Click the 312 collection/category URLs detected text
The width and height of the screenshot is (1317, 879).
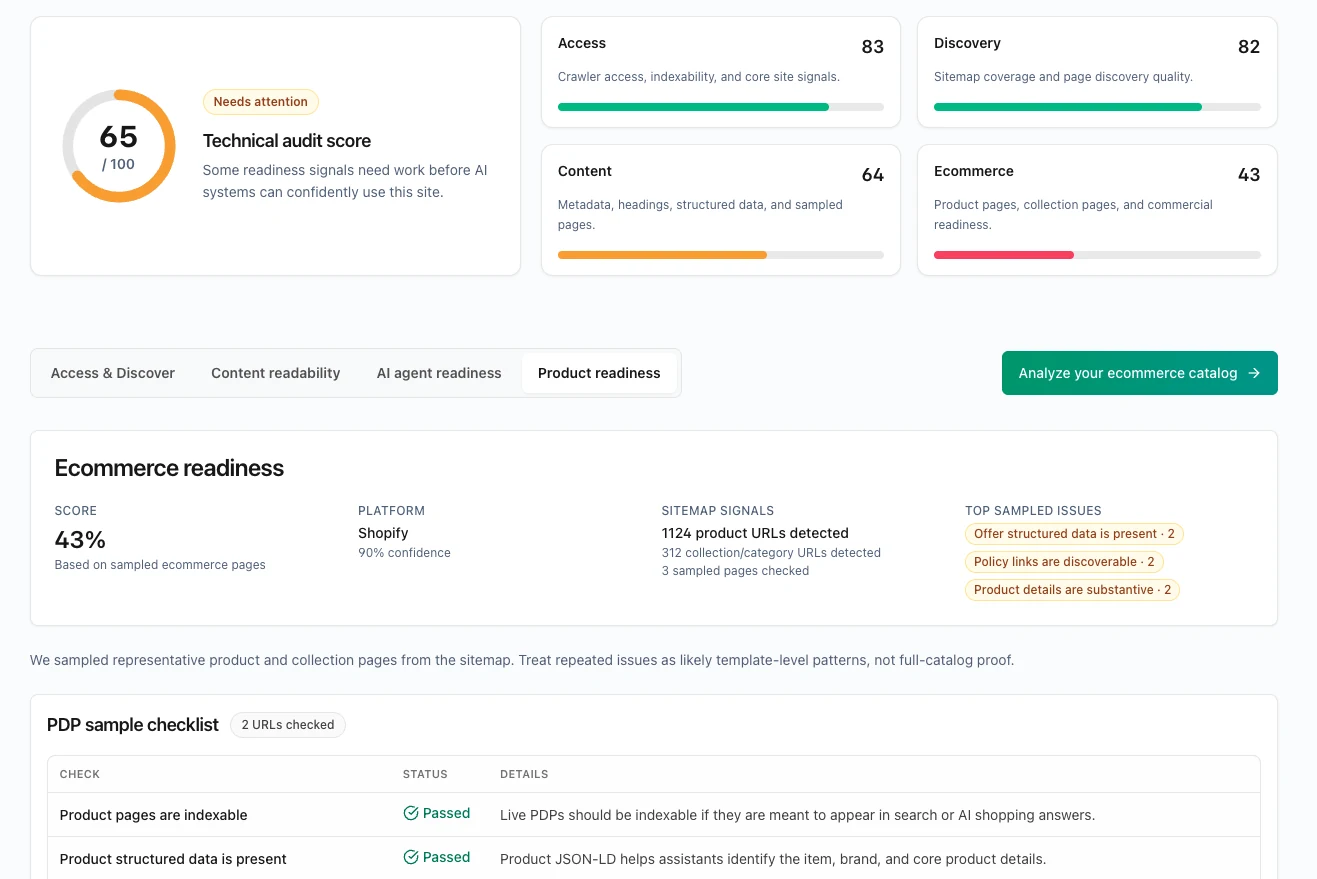point(771,553)
